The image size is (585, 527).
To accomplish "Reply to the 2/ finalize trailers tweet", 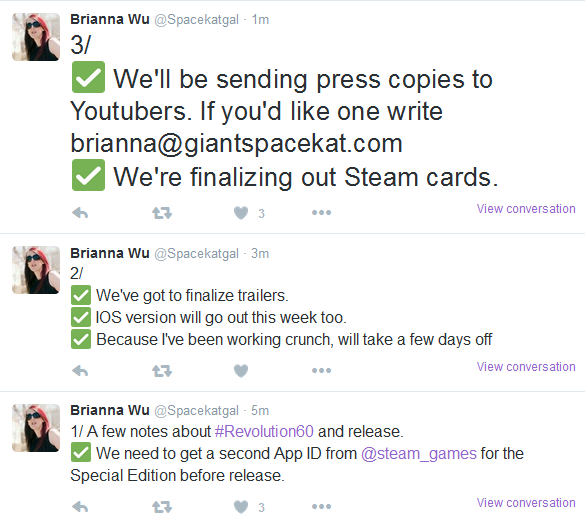I will click(80, 371).
